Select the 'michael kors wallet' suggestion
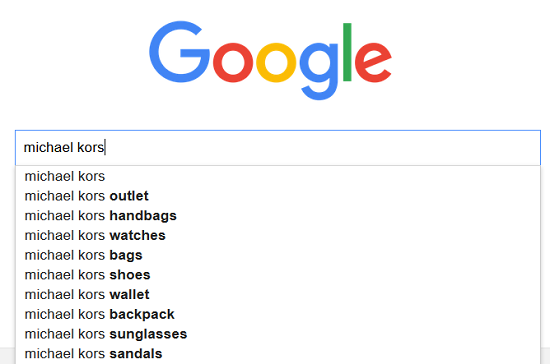The image size is (550, 364). click(x=278, y=294)
